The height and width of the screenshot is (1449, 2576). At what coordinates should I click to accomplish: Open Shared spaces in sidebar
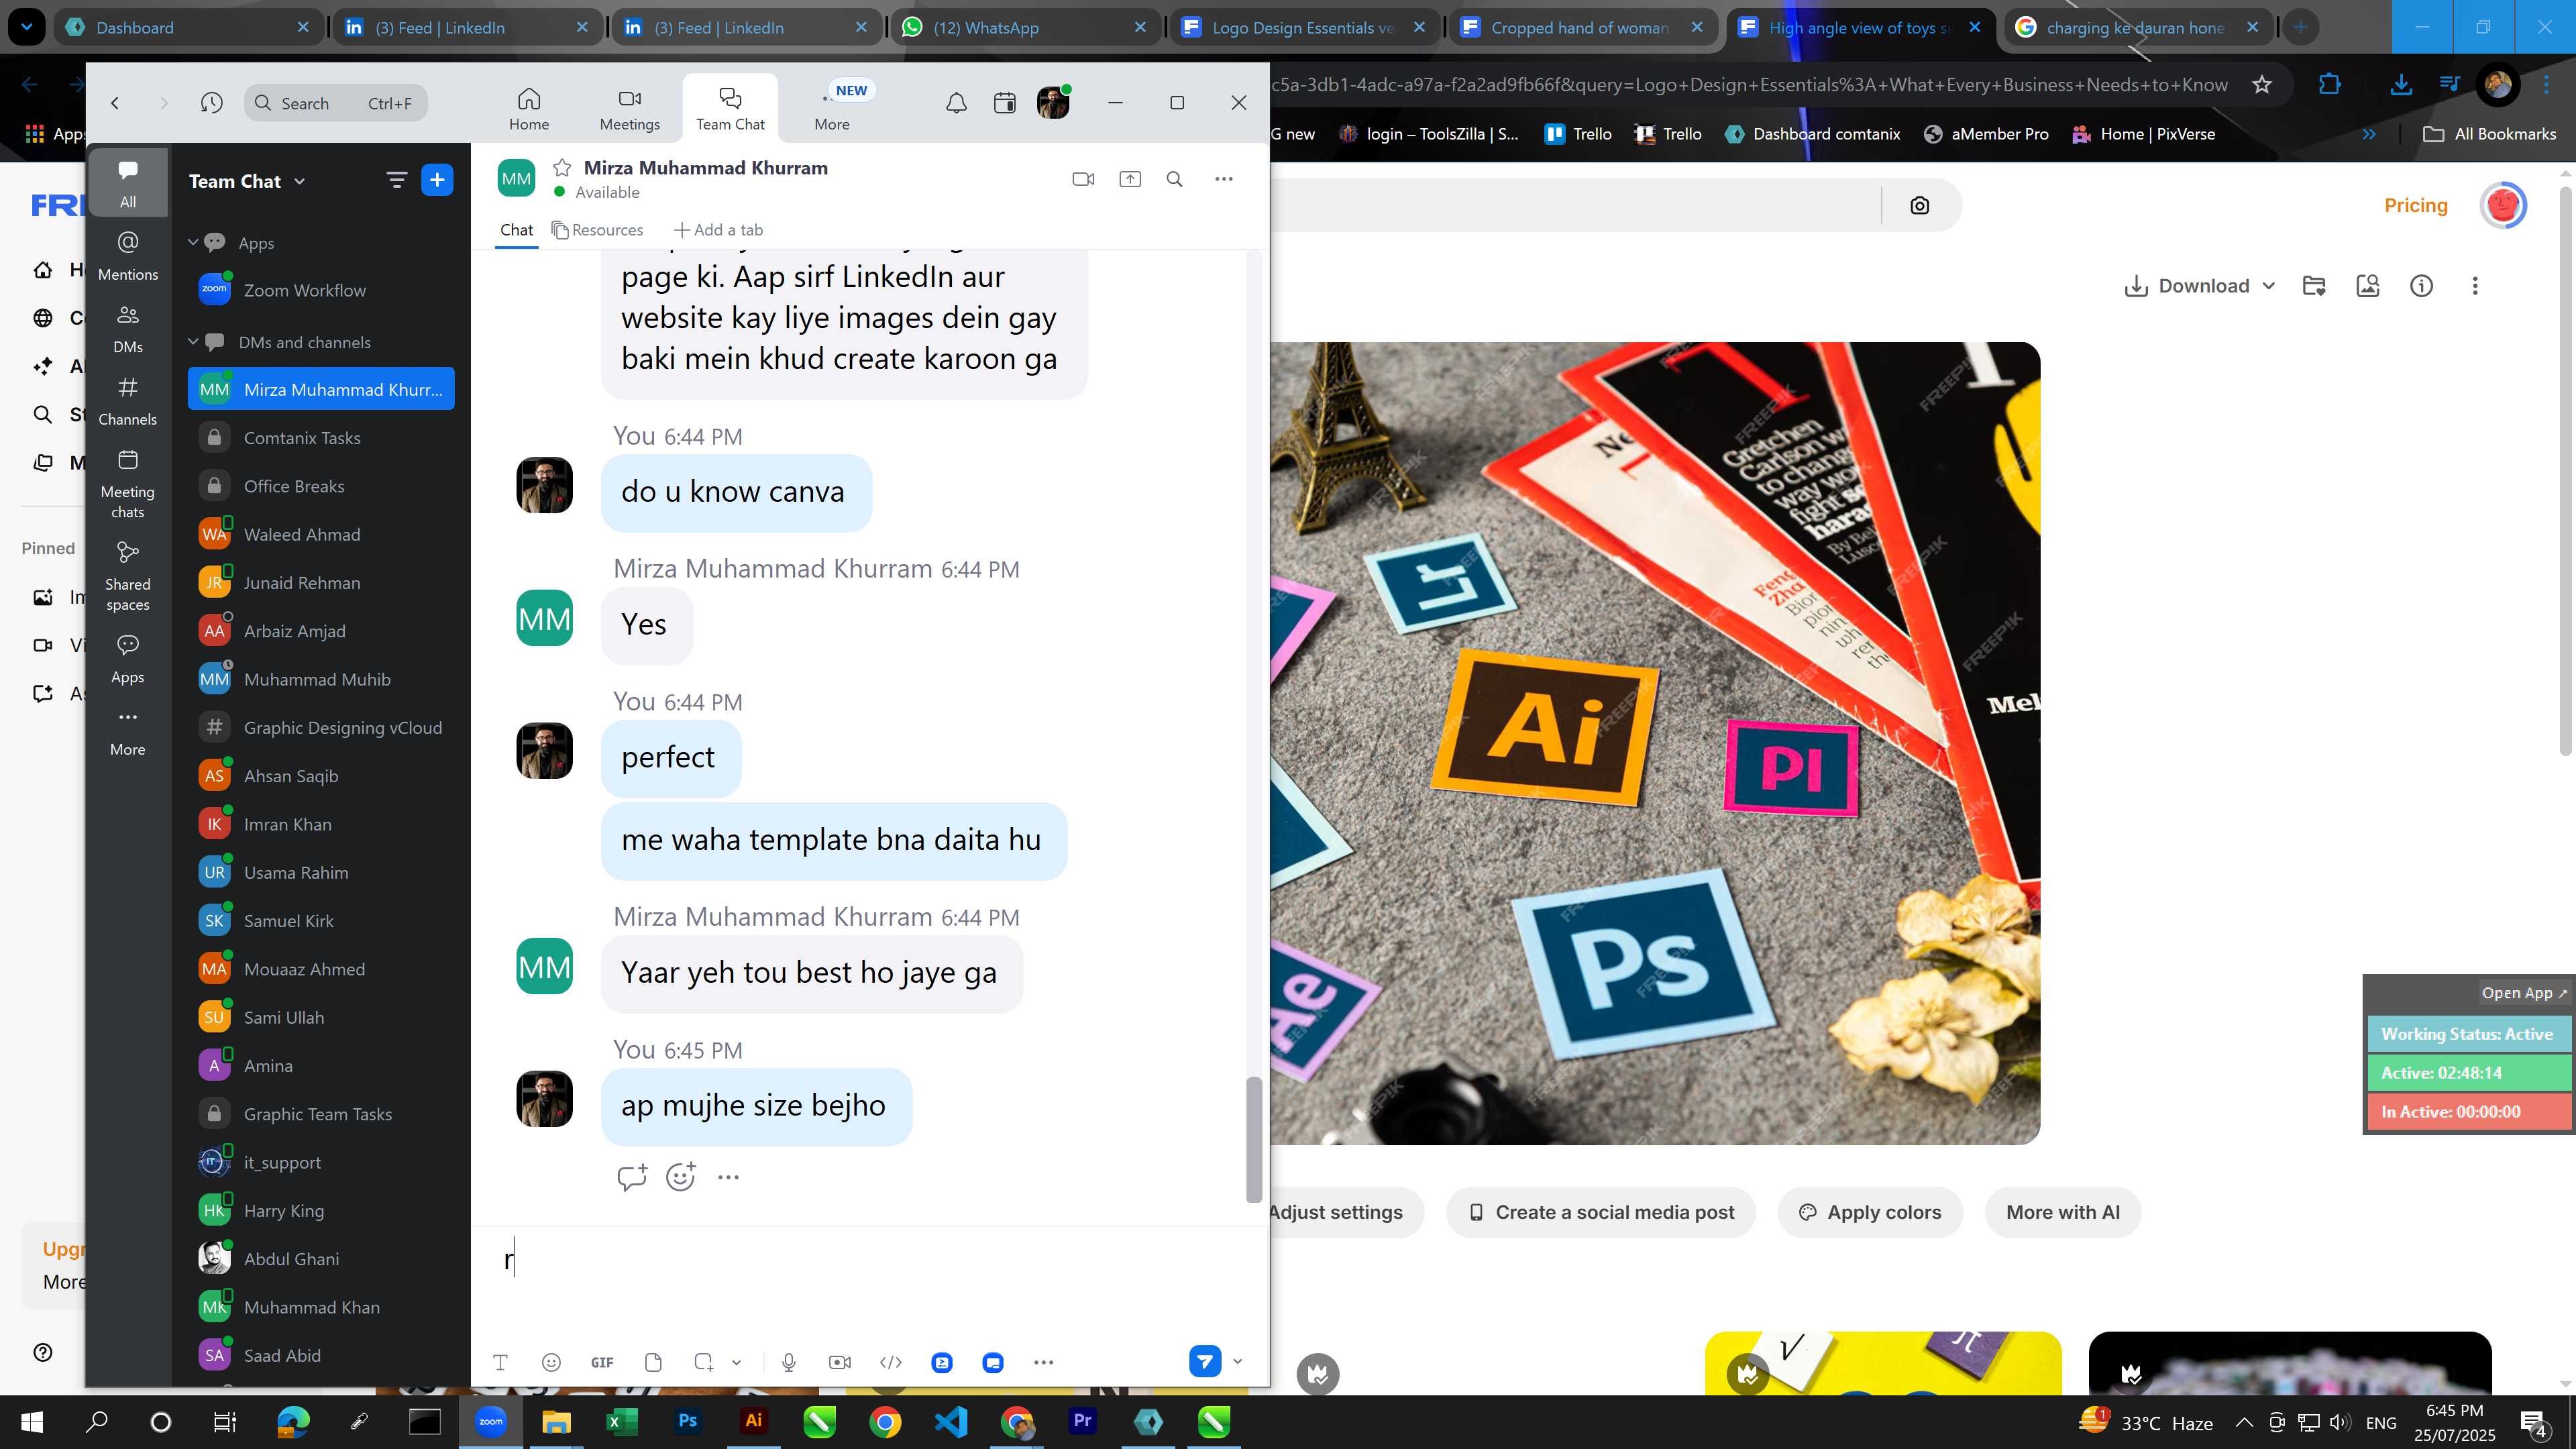click(128, 577)
